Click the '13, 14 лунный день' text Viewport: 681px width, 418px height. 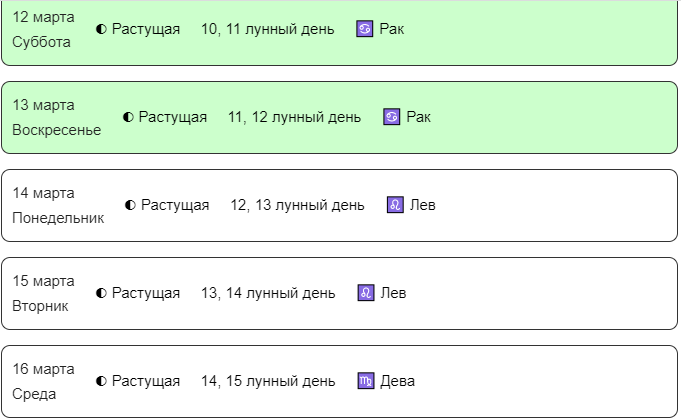point(268,293)
